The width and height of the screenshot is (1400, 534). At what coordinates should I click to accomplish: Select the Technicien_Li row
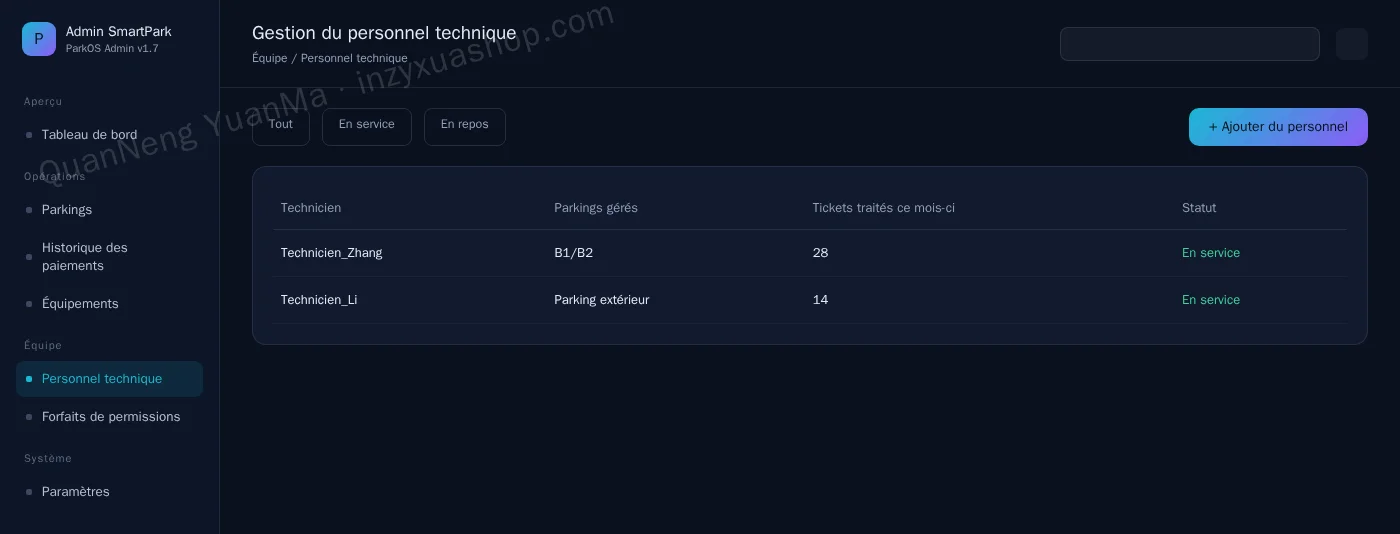tap(810, 300)
